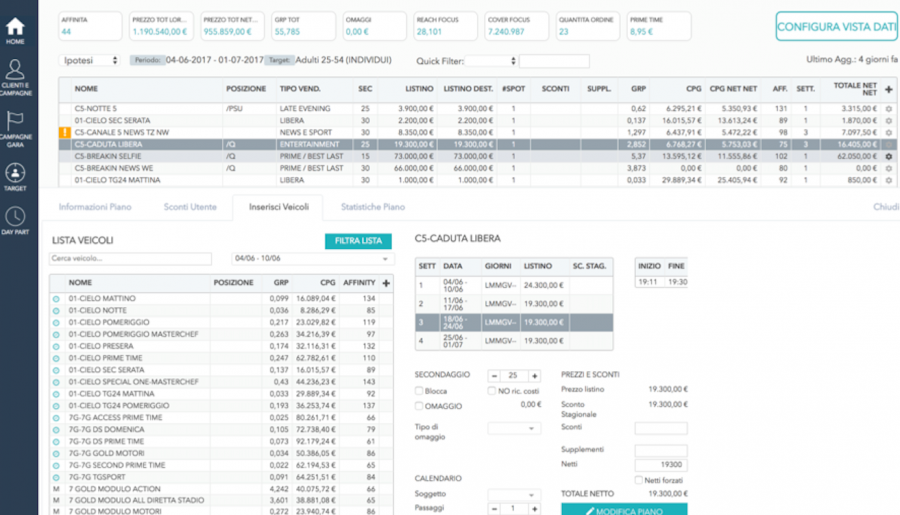The height and width of the screenshot is (515, 900).
Task: Open the Day Part clock icon
Action: (15, 220)
